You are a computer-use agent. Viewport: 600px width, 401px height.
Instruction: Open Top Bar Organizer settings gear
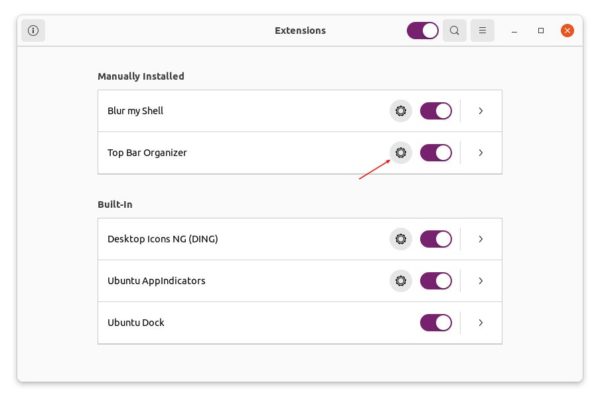coord(400,153)
